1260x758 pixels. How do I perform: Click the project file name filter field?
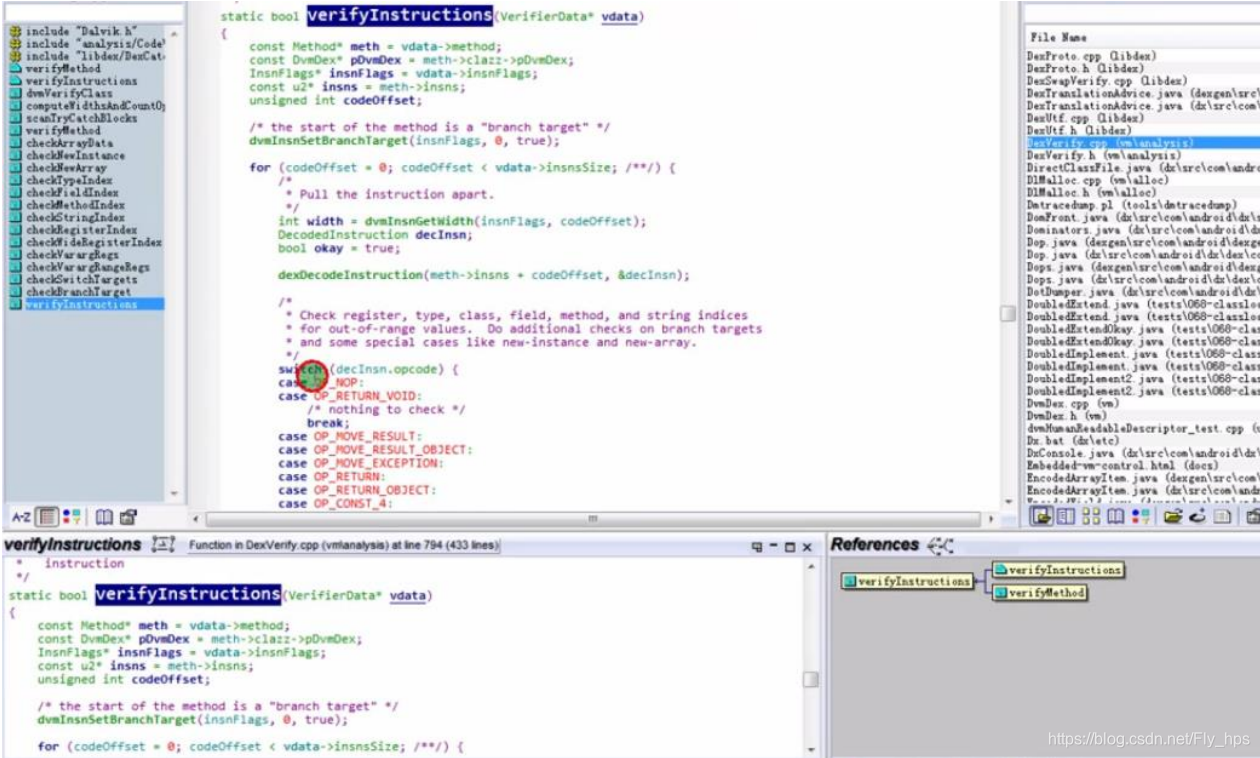pyautogui.click(x=1143, y=12)
